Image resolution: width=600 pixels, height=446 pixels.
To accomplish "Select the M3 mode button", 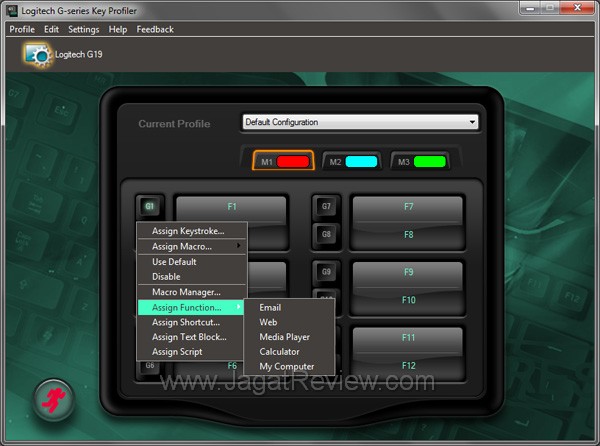I will pyautogui.click(x=421, y=161).
